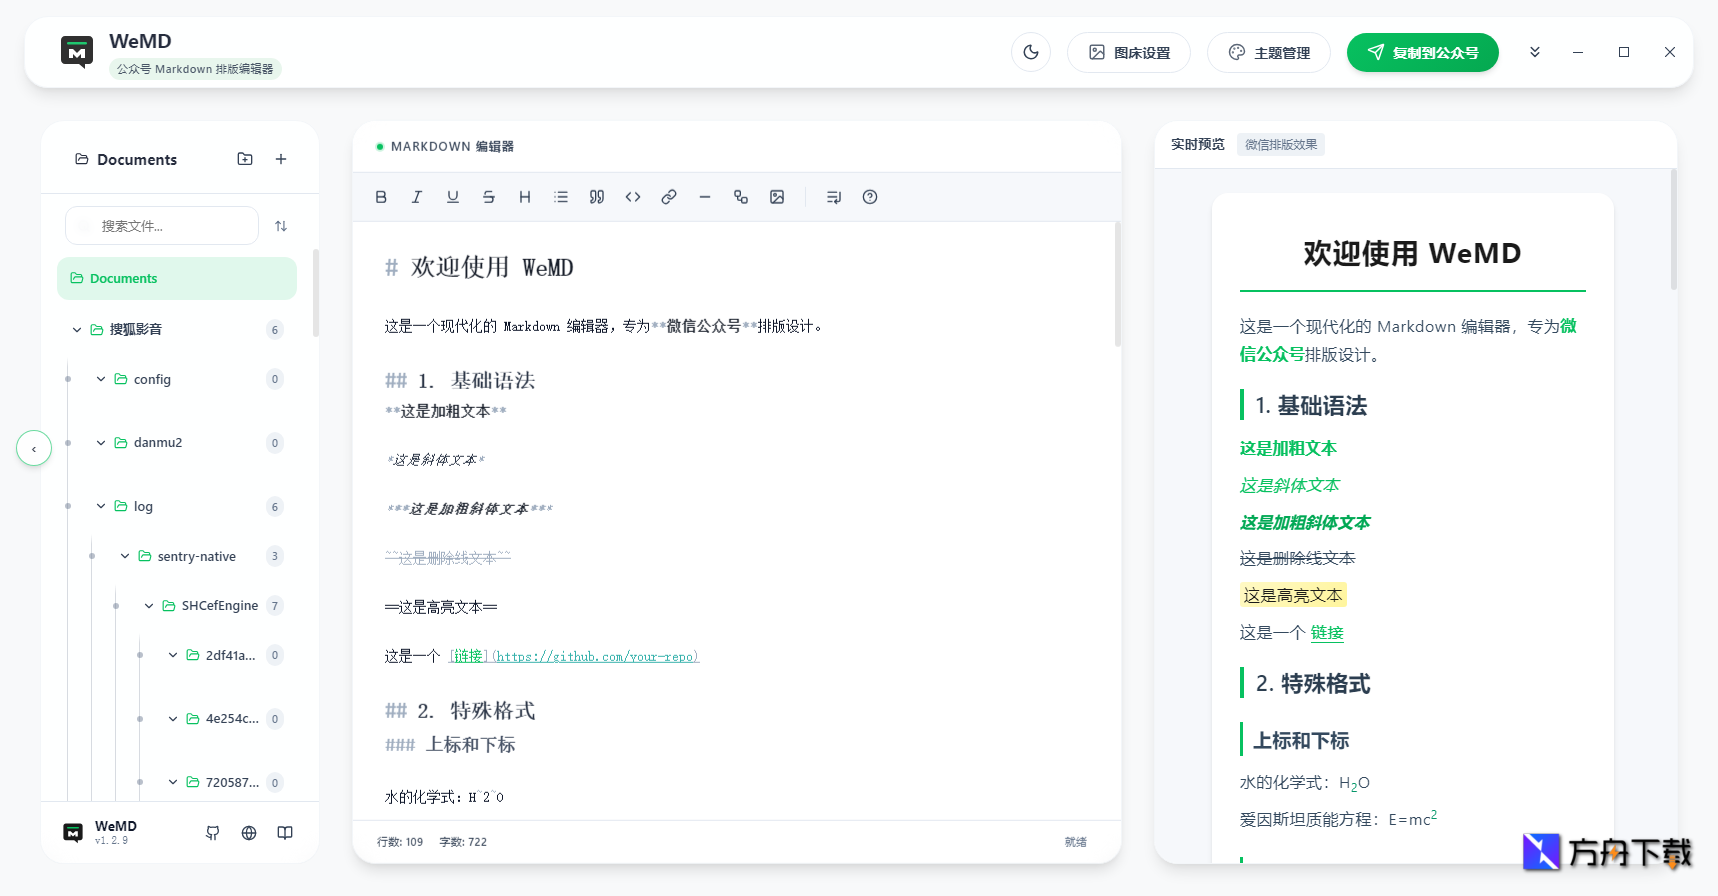Image resolution: width=1718 pixels, height=896 pixels.
Task: Collapse the sidebar with the left arrow button
Action: [x=34, y=448]
